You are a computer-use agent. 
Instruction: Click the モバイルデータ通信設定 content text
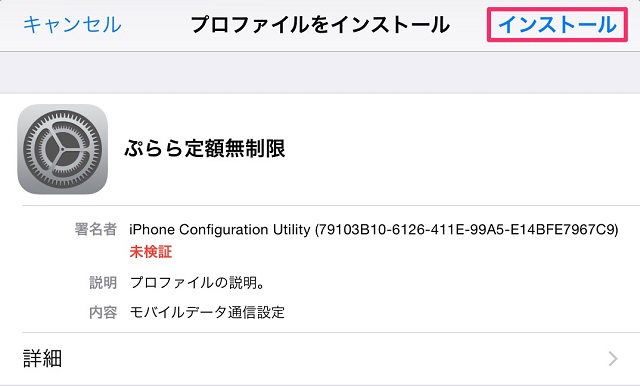[x=207, y=313]
